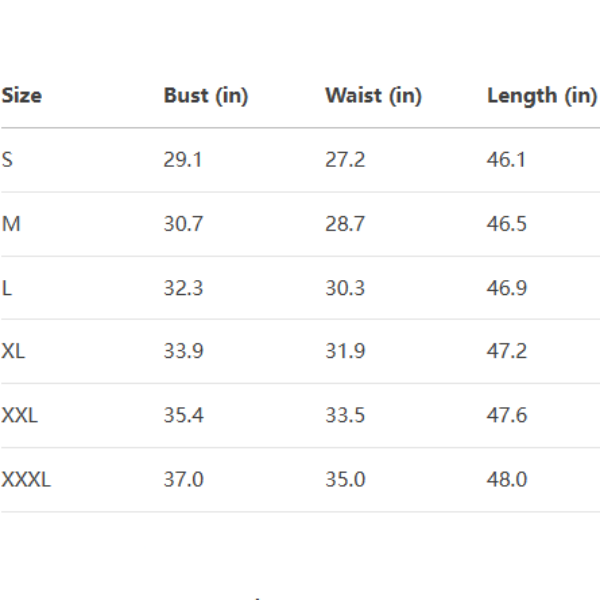600x600 pixels.
Task: Click the Bust (in) column header
Action: click(x=205, y=96)
